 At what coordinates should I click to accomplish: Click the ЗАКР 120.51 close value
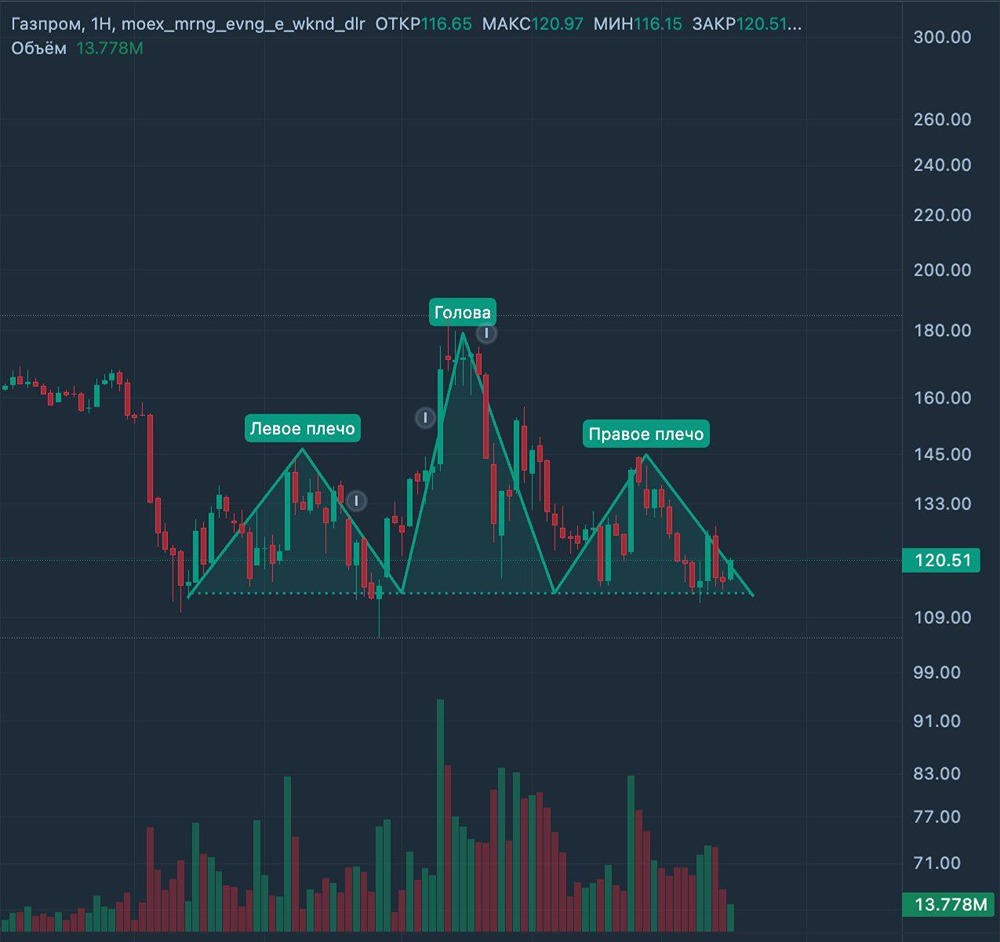(x=747, y=24)
